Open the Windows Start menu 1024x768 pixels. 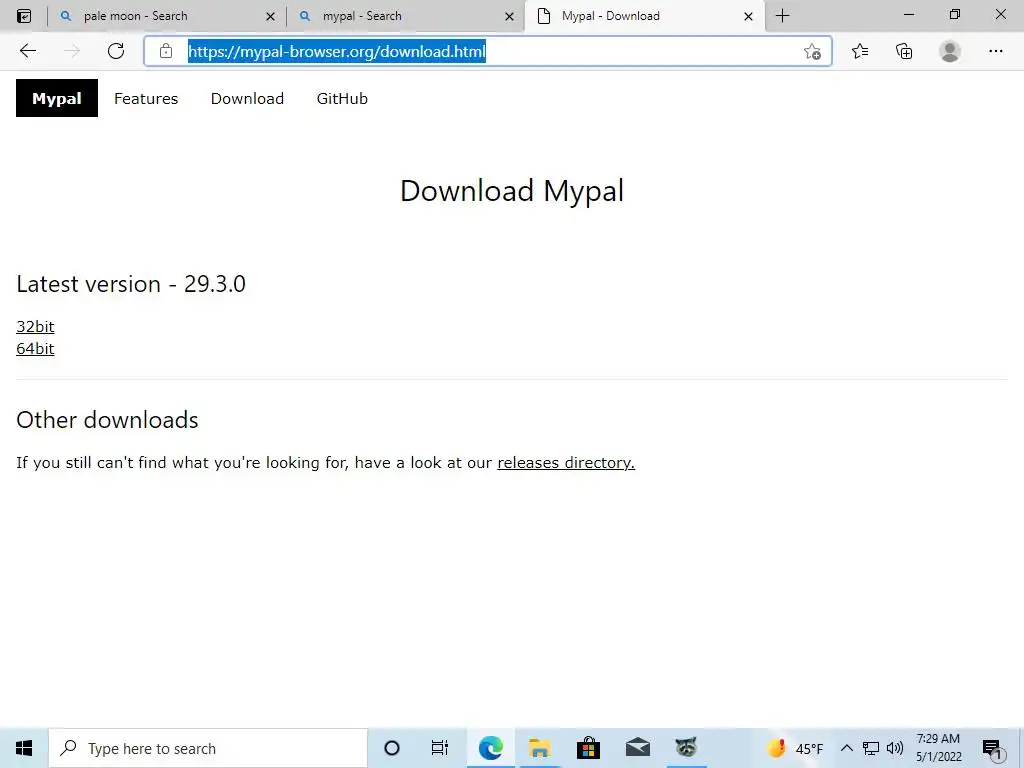[x=24, y=748]
